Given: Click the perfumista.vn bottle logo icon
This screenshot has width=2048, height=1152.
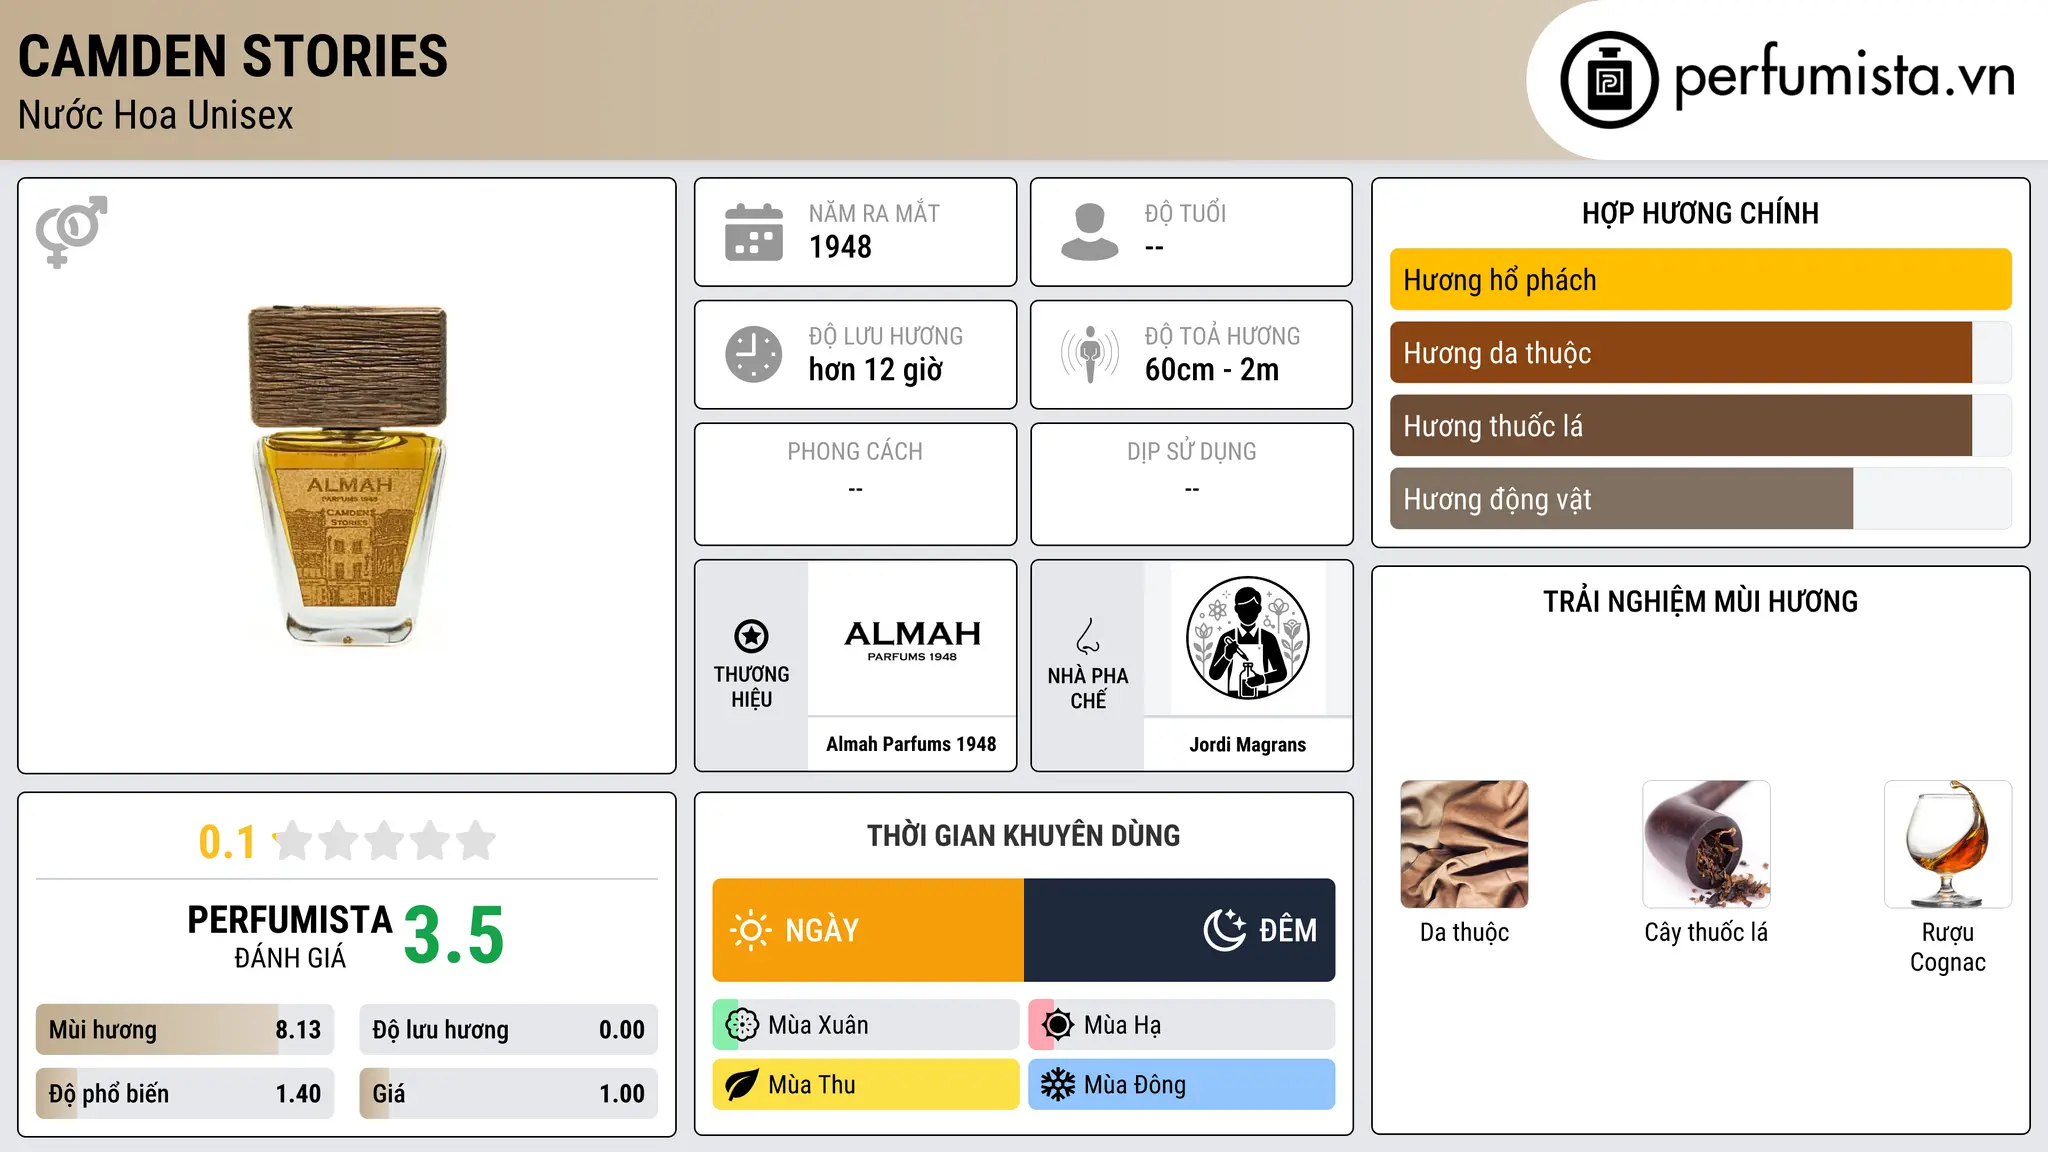Looking at the screenshot, I should (x=1609, y=79).
